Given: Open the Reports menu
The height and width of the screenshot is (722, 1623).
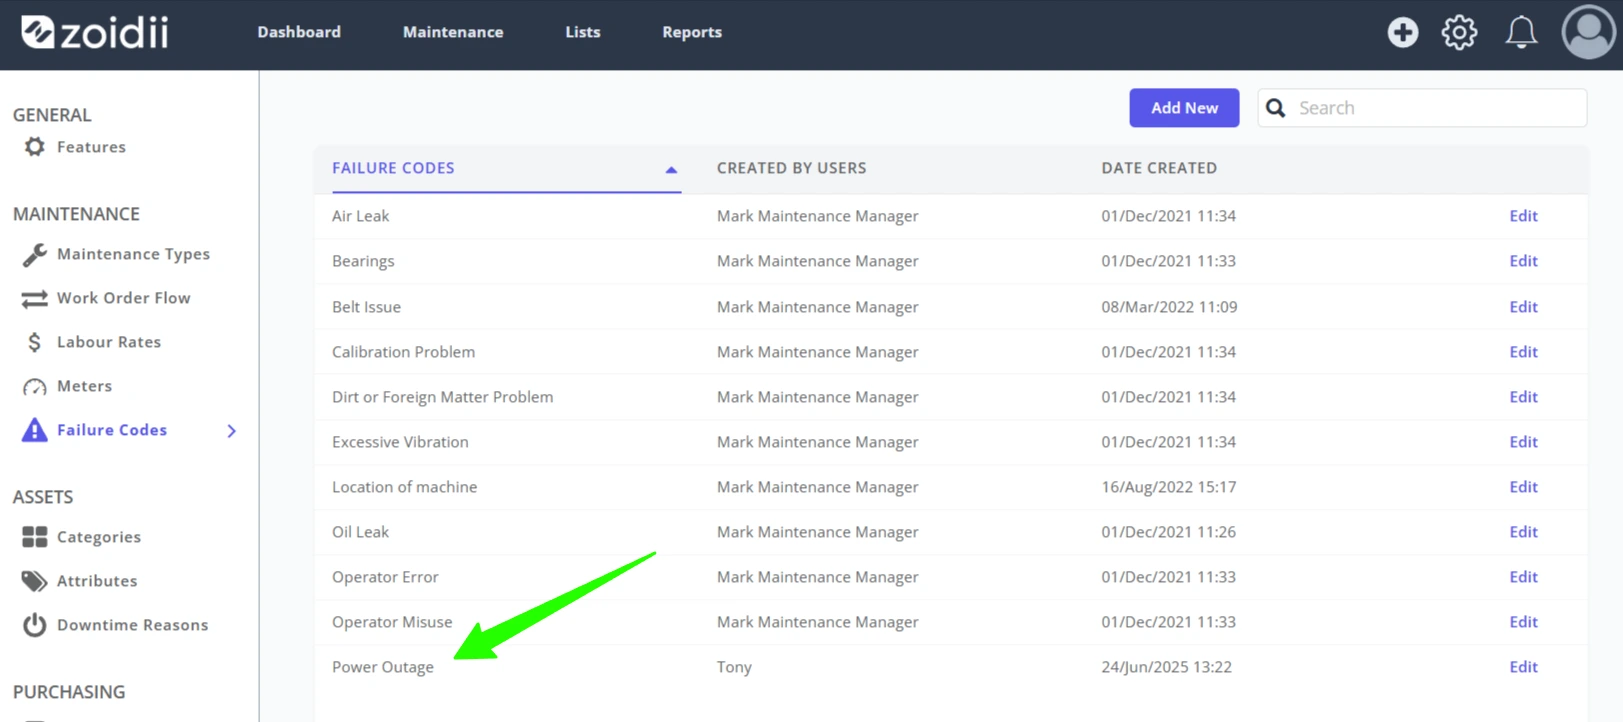Looking at the screenshot, I should (x=692, y=32).
